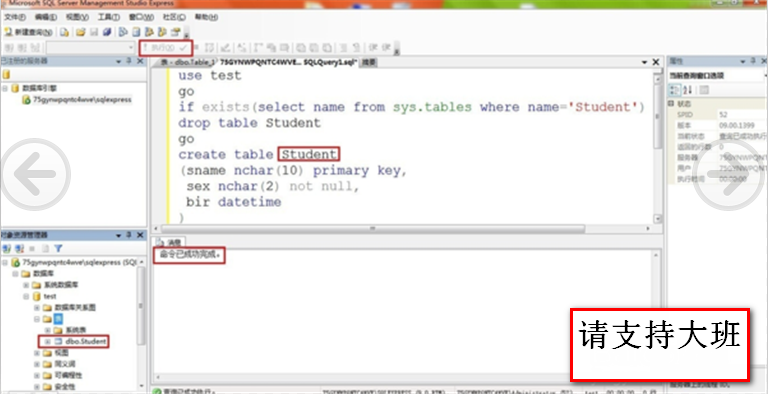This screenshot has width=768, height=394.
Task: Select dbo.Student in Object Explorer
Action: (86, 341)
